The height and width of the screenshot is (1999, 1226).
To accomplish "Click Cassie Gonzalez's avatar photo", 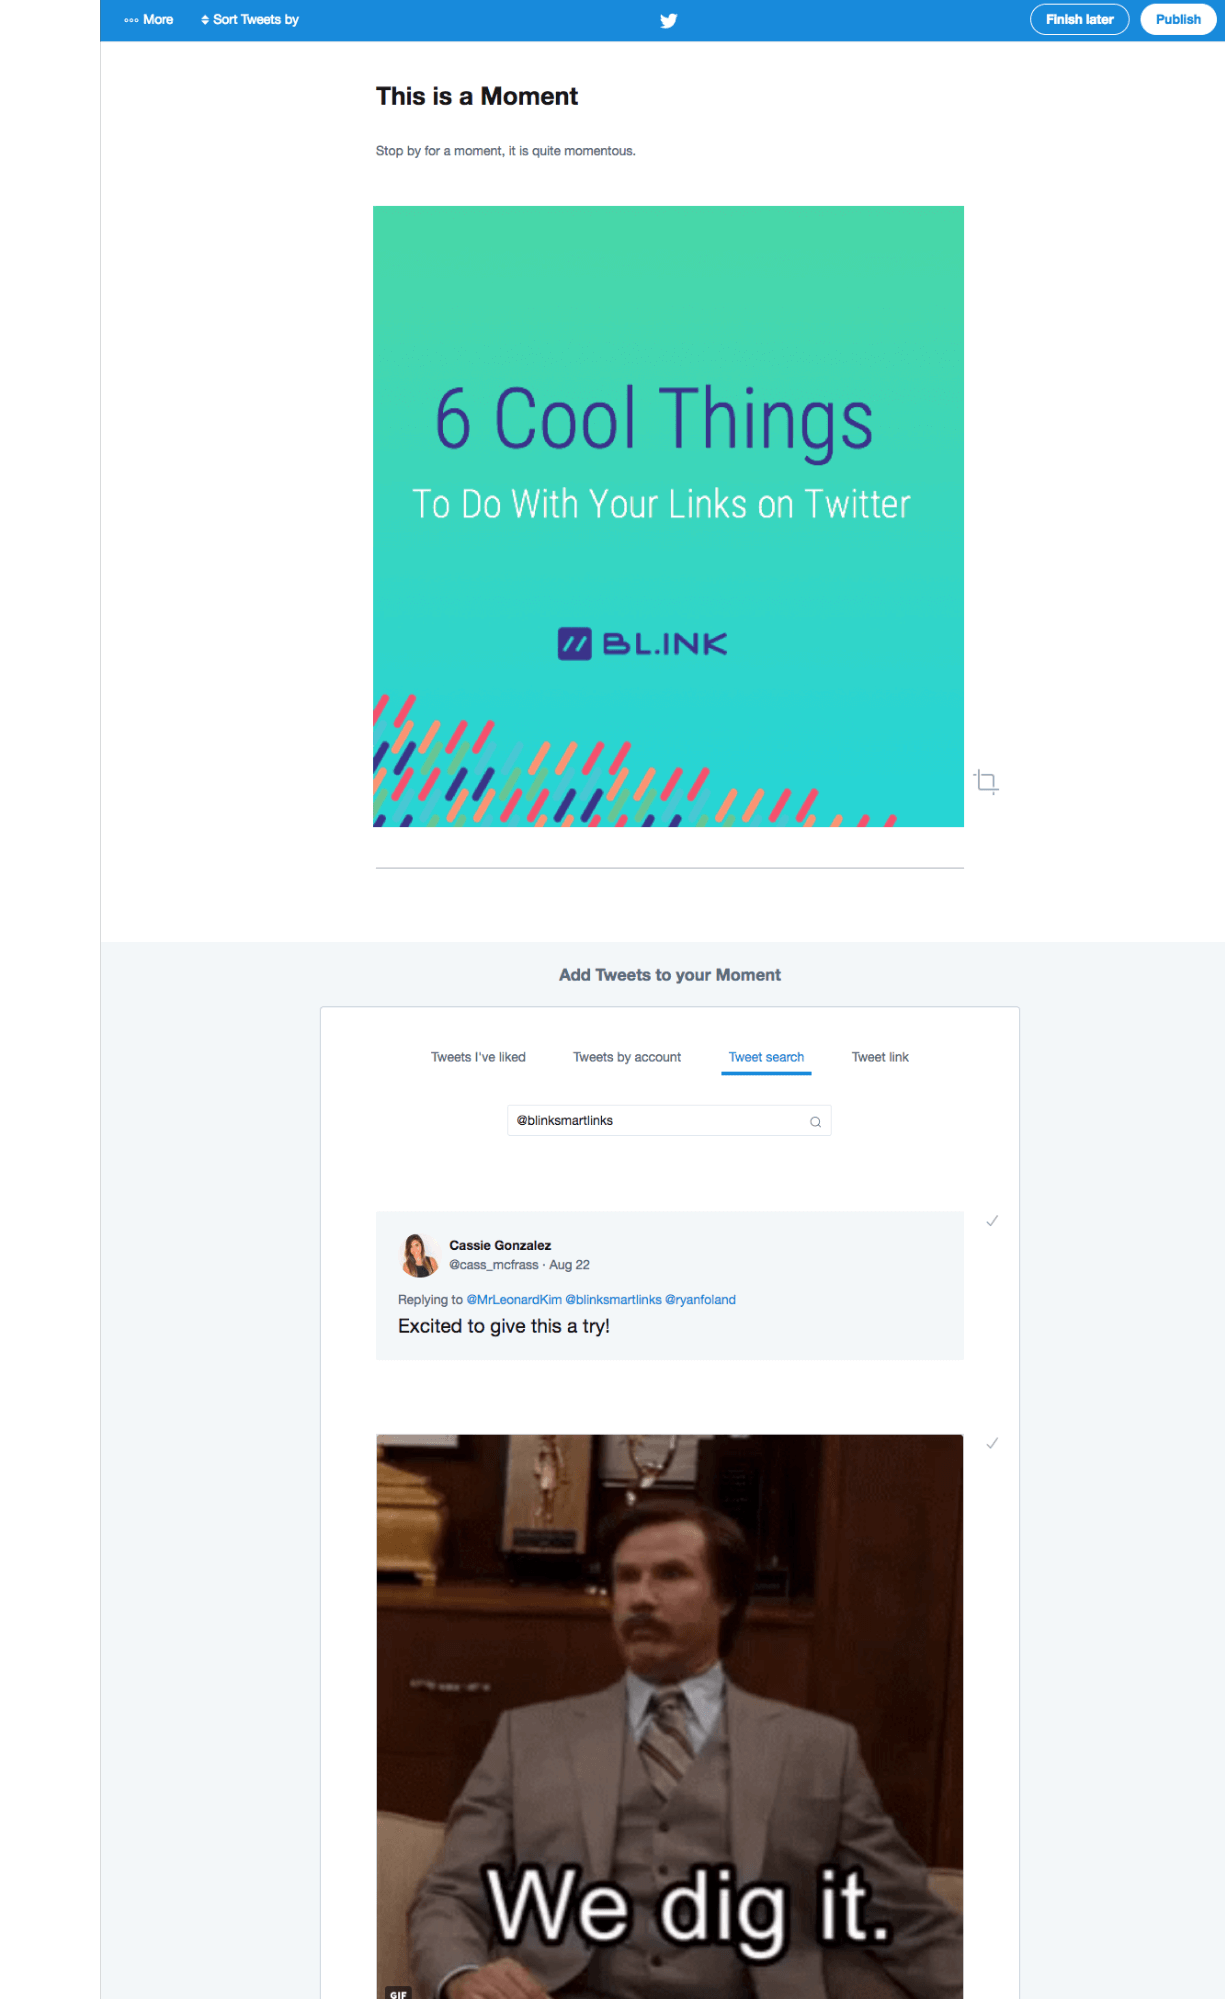I will [x=419, y=1255].
